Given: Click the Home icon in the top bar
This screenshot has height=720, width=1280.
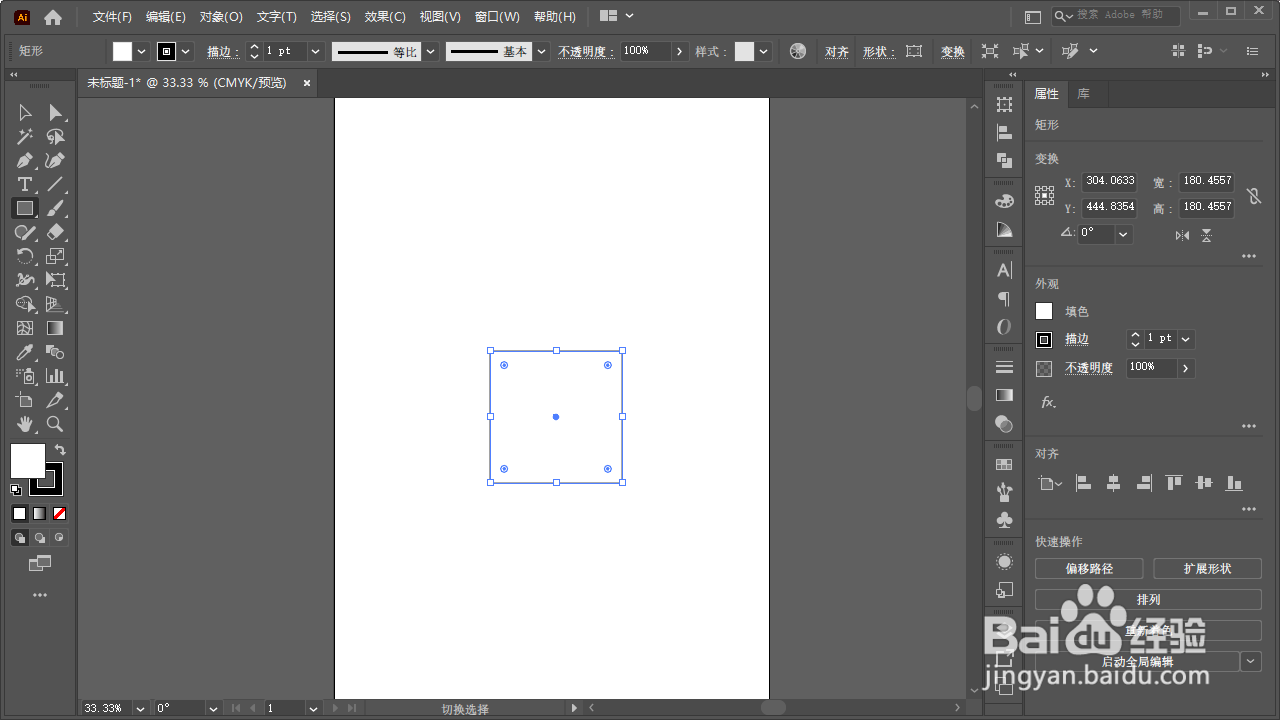Looking at the screenshot, I should click(x=53, y=17).
